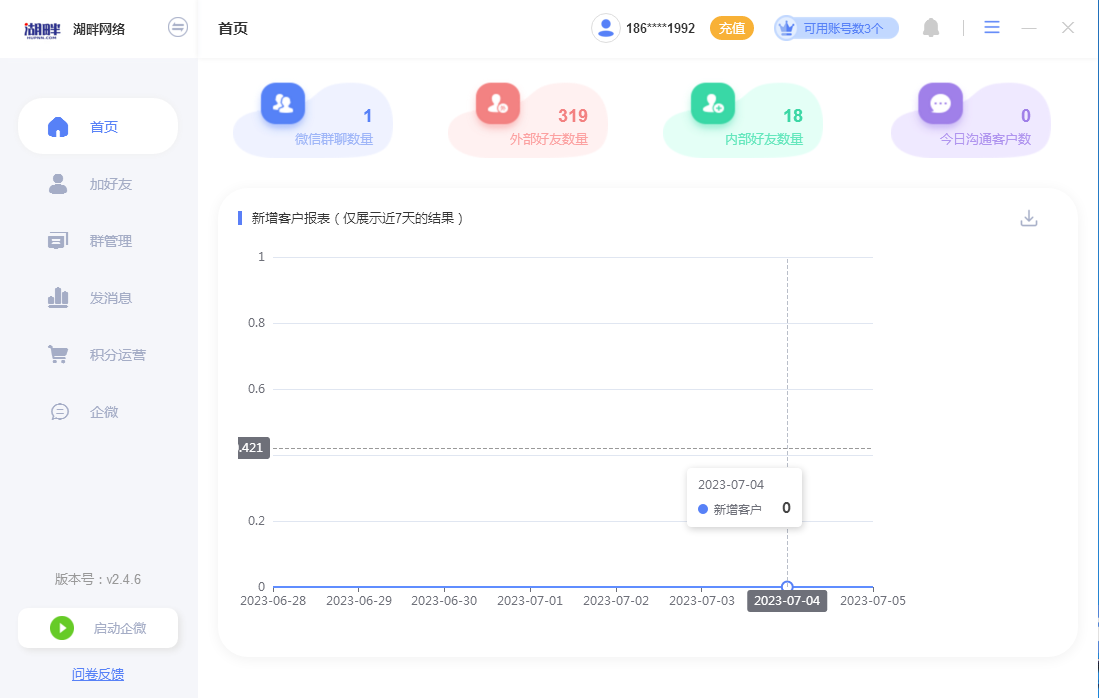This screenshot has height=698, width=1099.
Task: Expand the hamburger menu in the title bar
Action: point(992,28)
